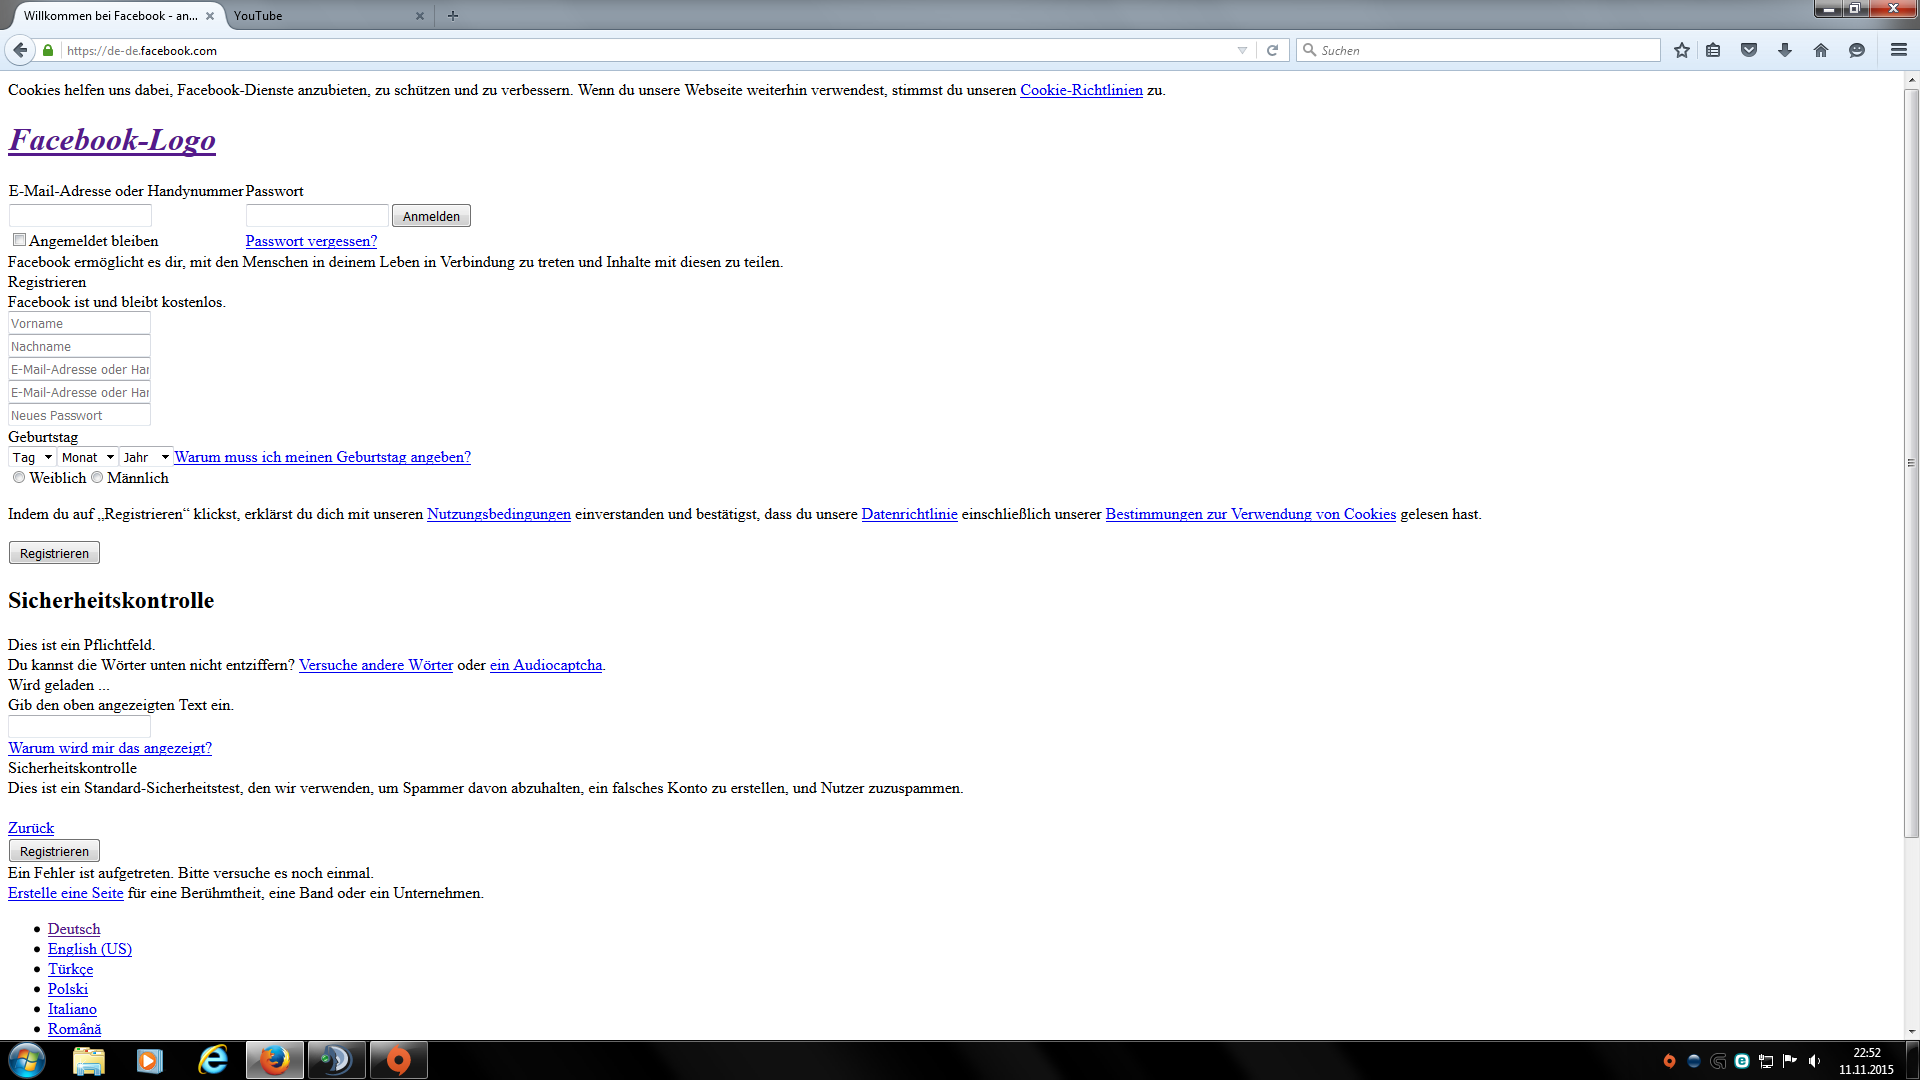Screen dimensions: 1920x1080
Task: Click the 'Nachname' input field
Action: point(79,346)
